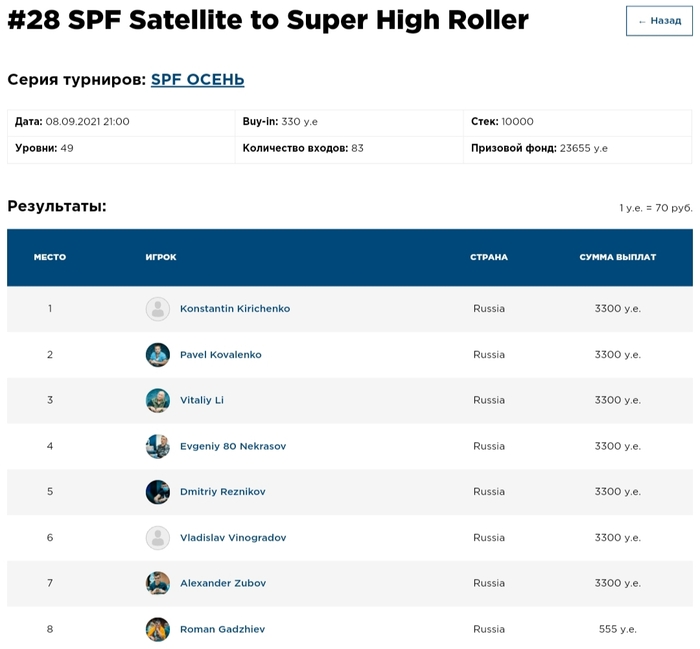This screenshot has width=700, height=649.
Task: Select the Vladislav Vinogradov name link
Action: [x=233, y=538]
